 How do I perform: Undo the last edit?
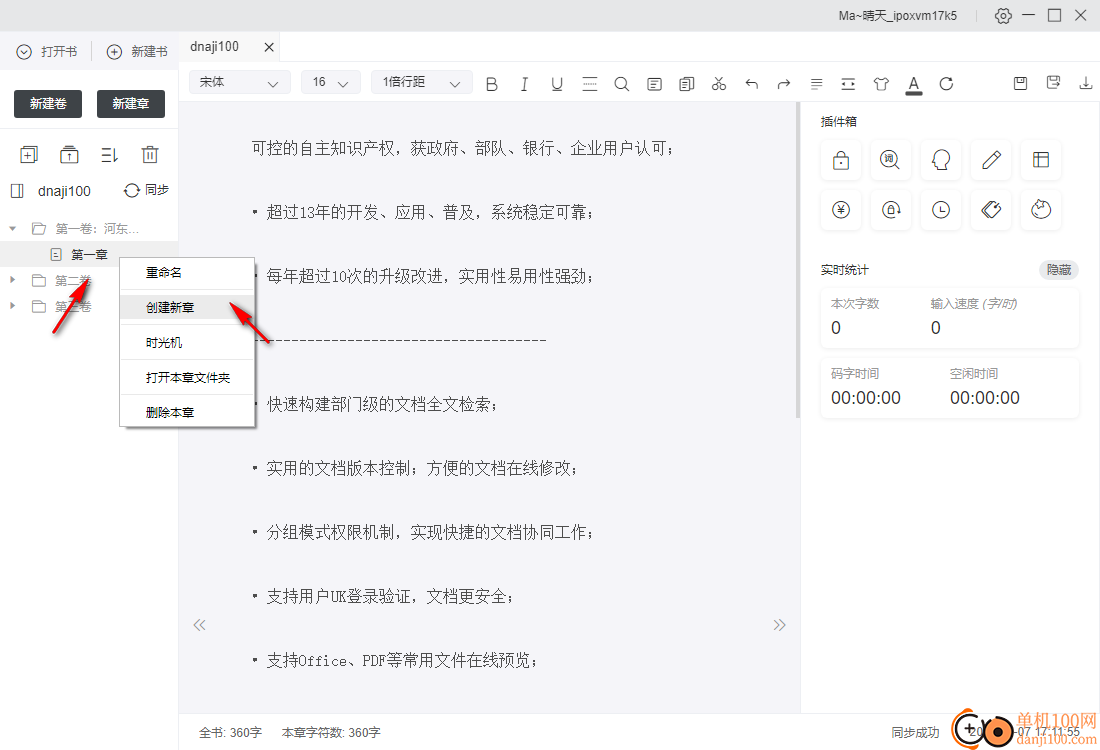point(752,84)
